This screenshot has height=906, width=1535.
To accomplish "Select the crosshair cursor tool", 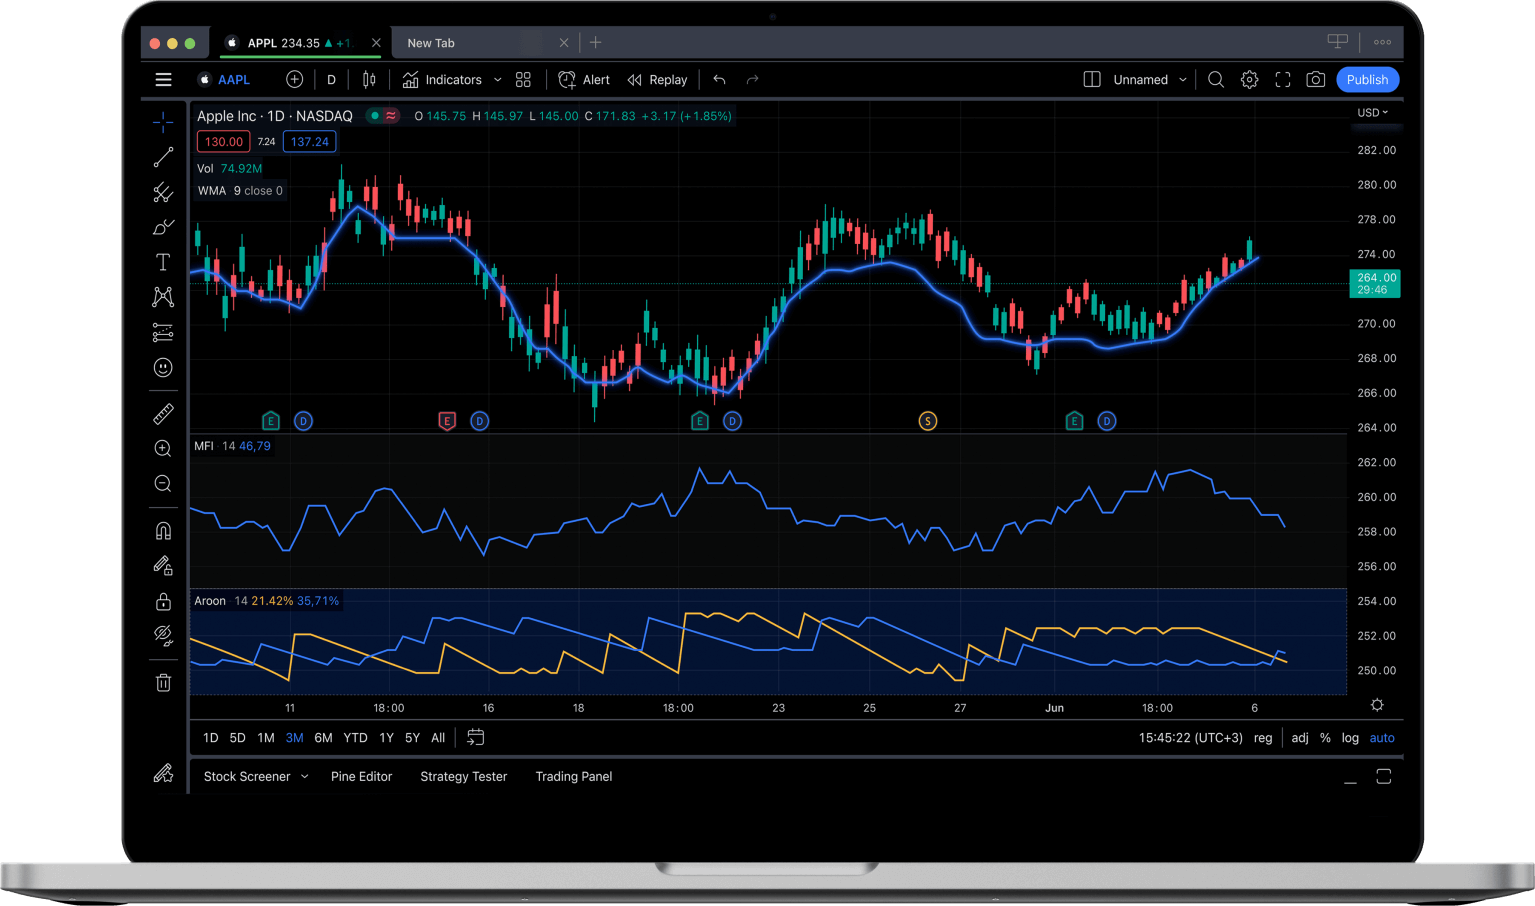I will tap(163, 122).
